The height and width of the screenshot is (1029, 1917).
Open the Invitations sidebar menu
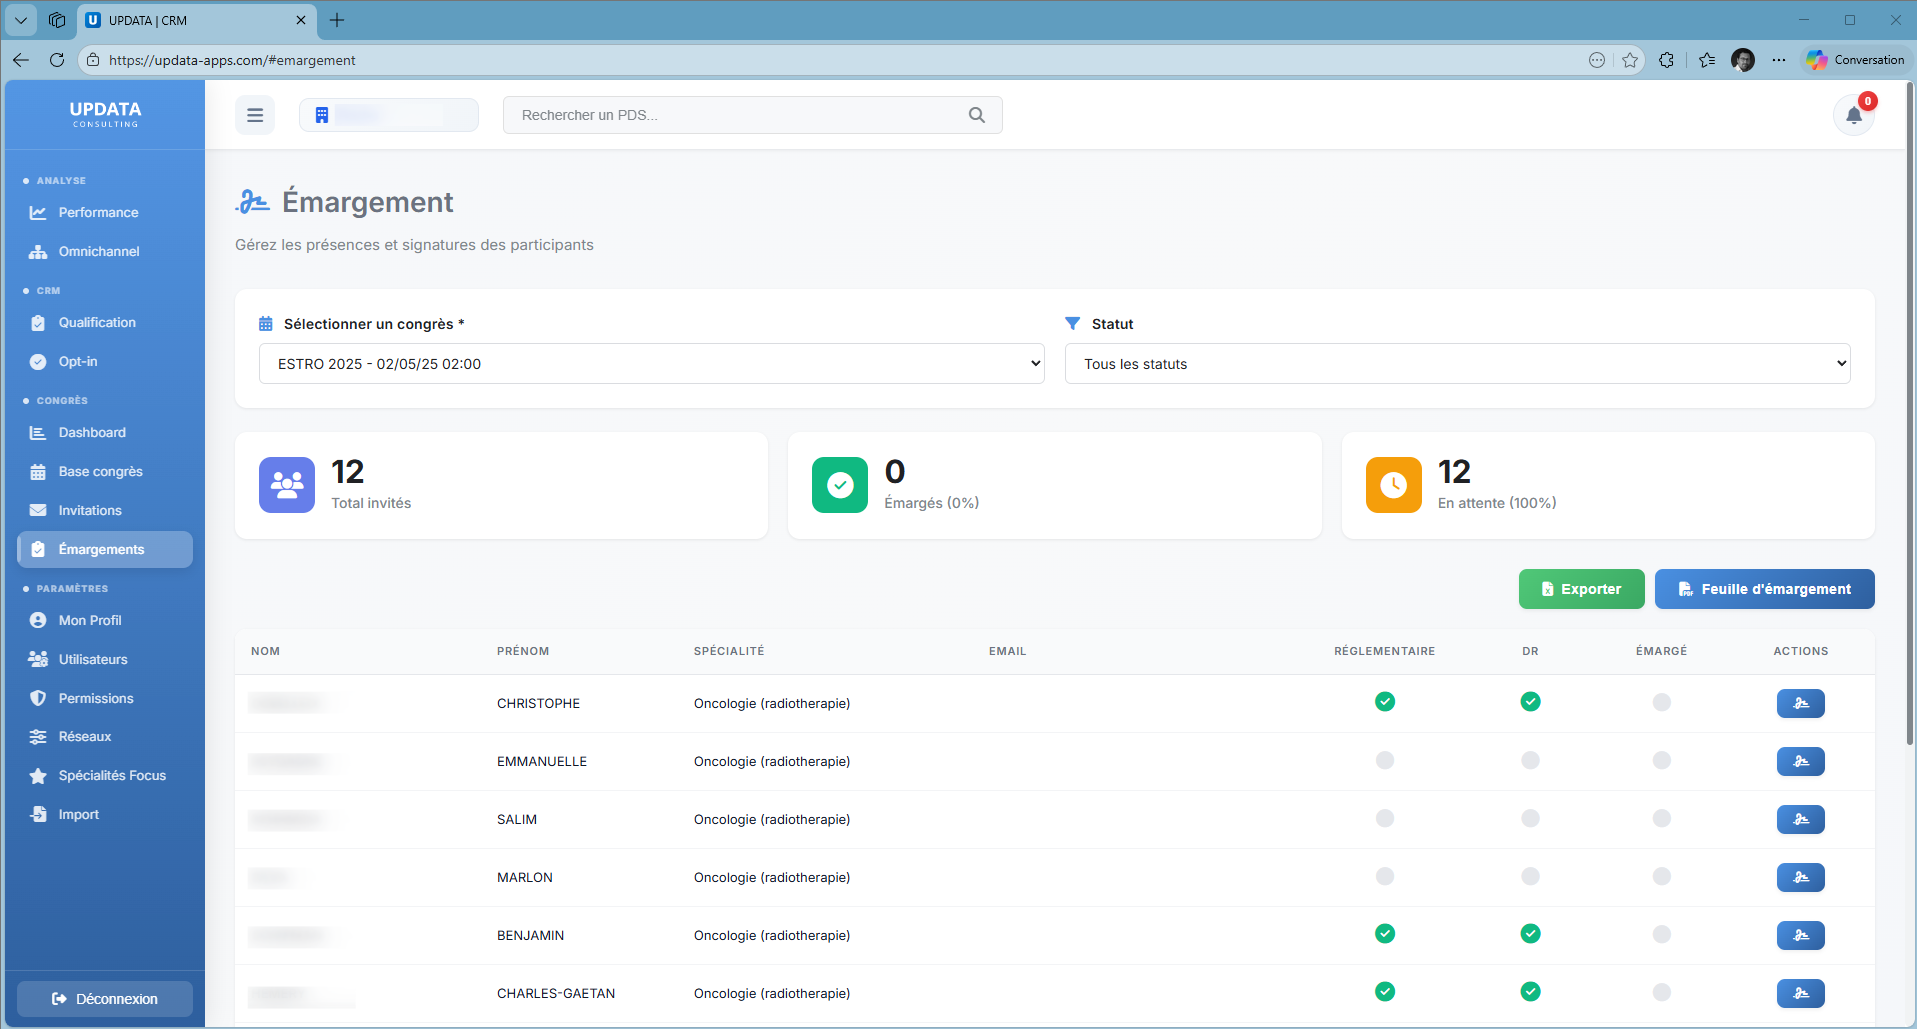coord(90,510)
